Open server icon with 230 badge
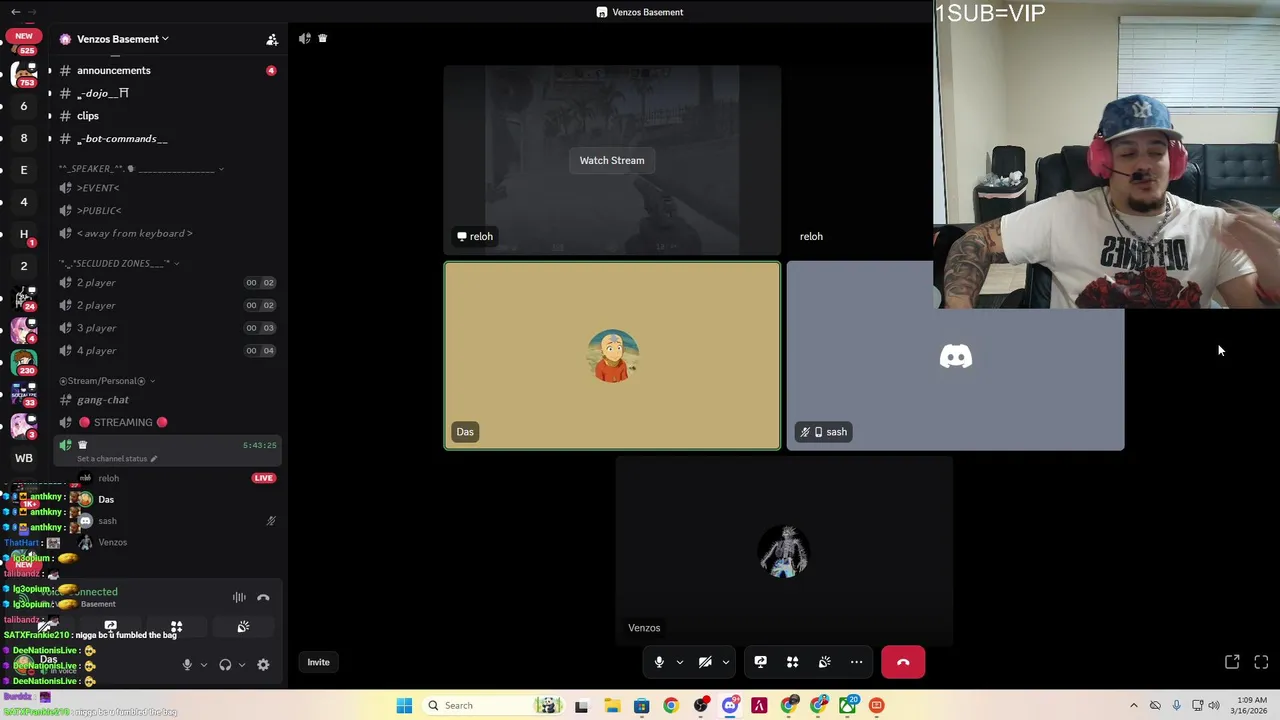This screenshot has height=720, width=1280. click(24, 362)
